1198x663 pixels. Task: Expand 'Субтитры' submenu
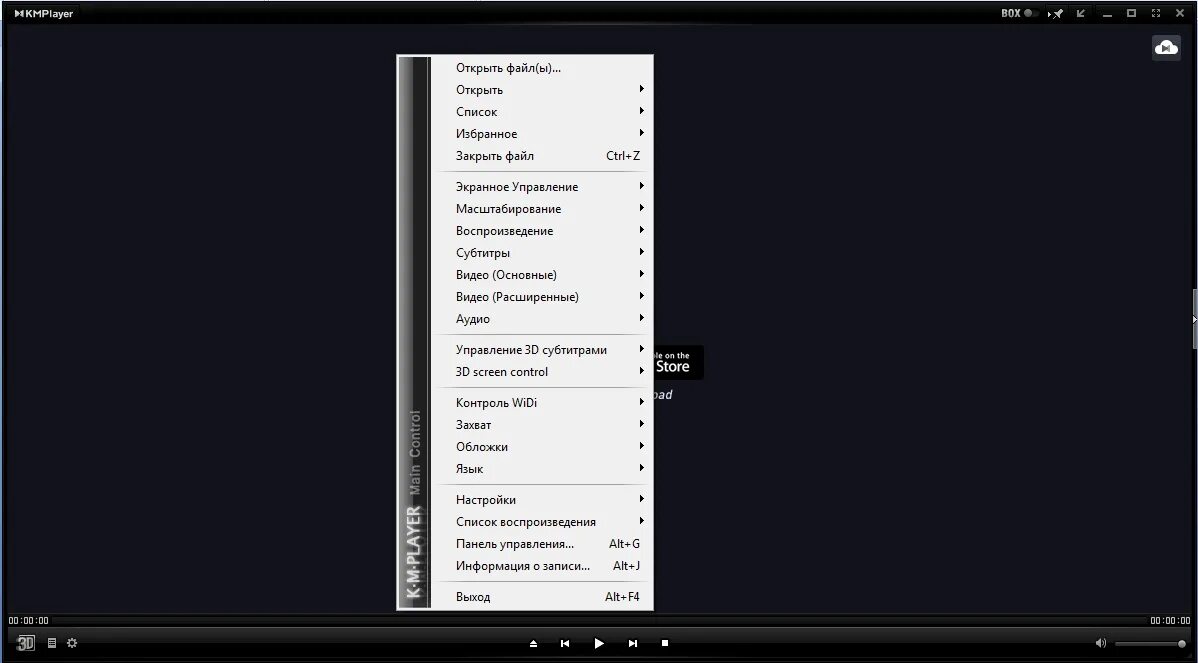click(542, 253)
